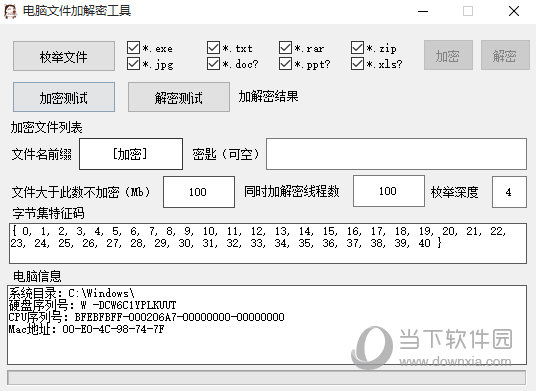Toggle the *.jpg file type checkbox
536x391 pixels.
click(x=133, y=64)
